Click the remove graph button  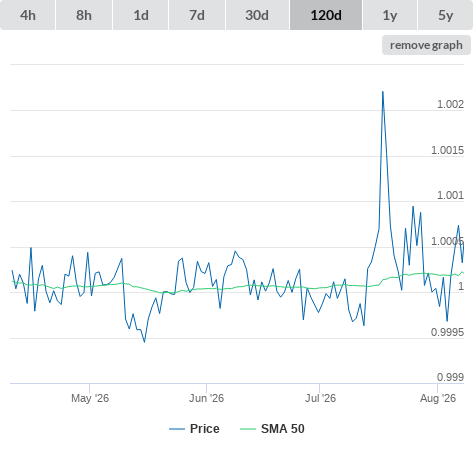tap(426, 45)
